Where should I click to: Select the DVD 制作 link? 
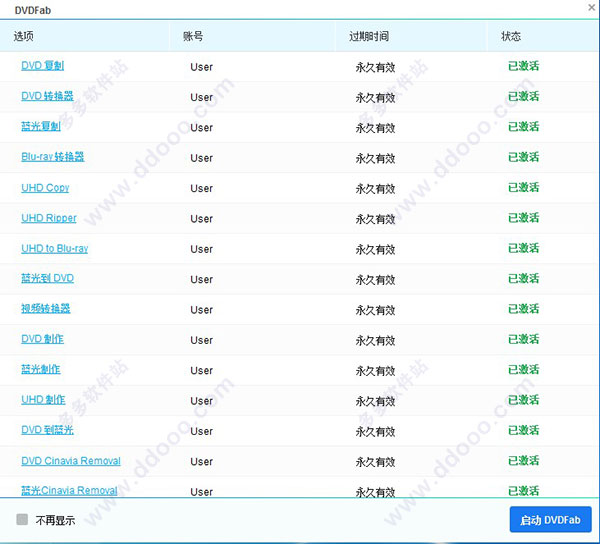pos(42,339)
